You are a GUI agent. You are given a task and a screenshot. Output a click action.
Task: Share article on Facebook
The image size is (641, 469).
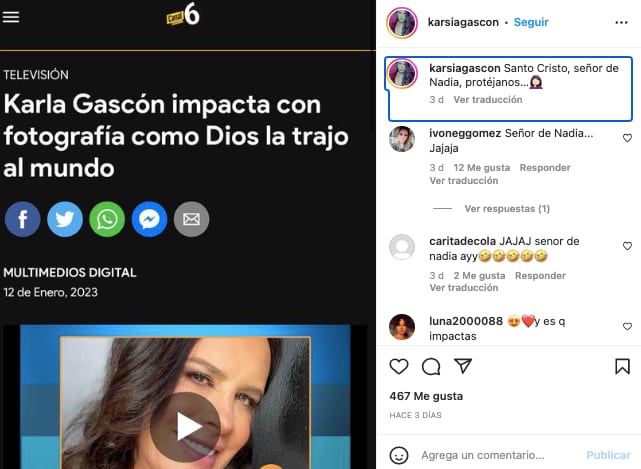tap(22, 220)
